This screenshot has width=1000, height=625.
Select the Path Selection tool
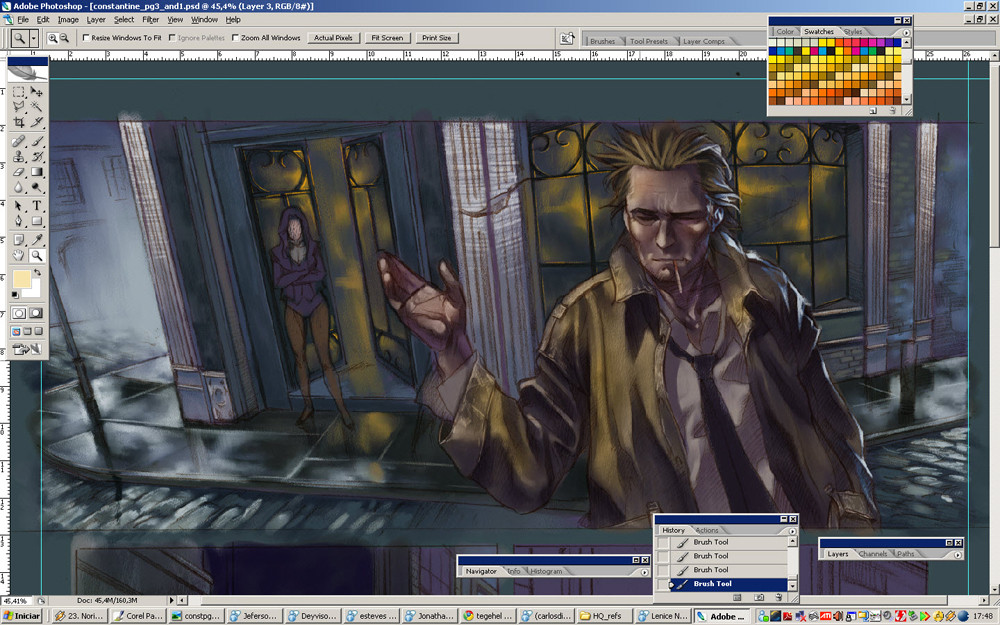(18, 206)
